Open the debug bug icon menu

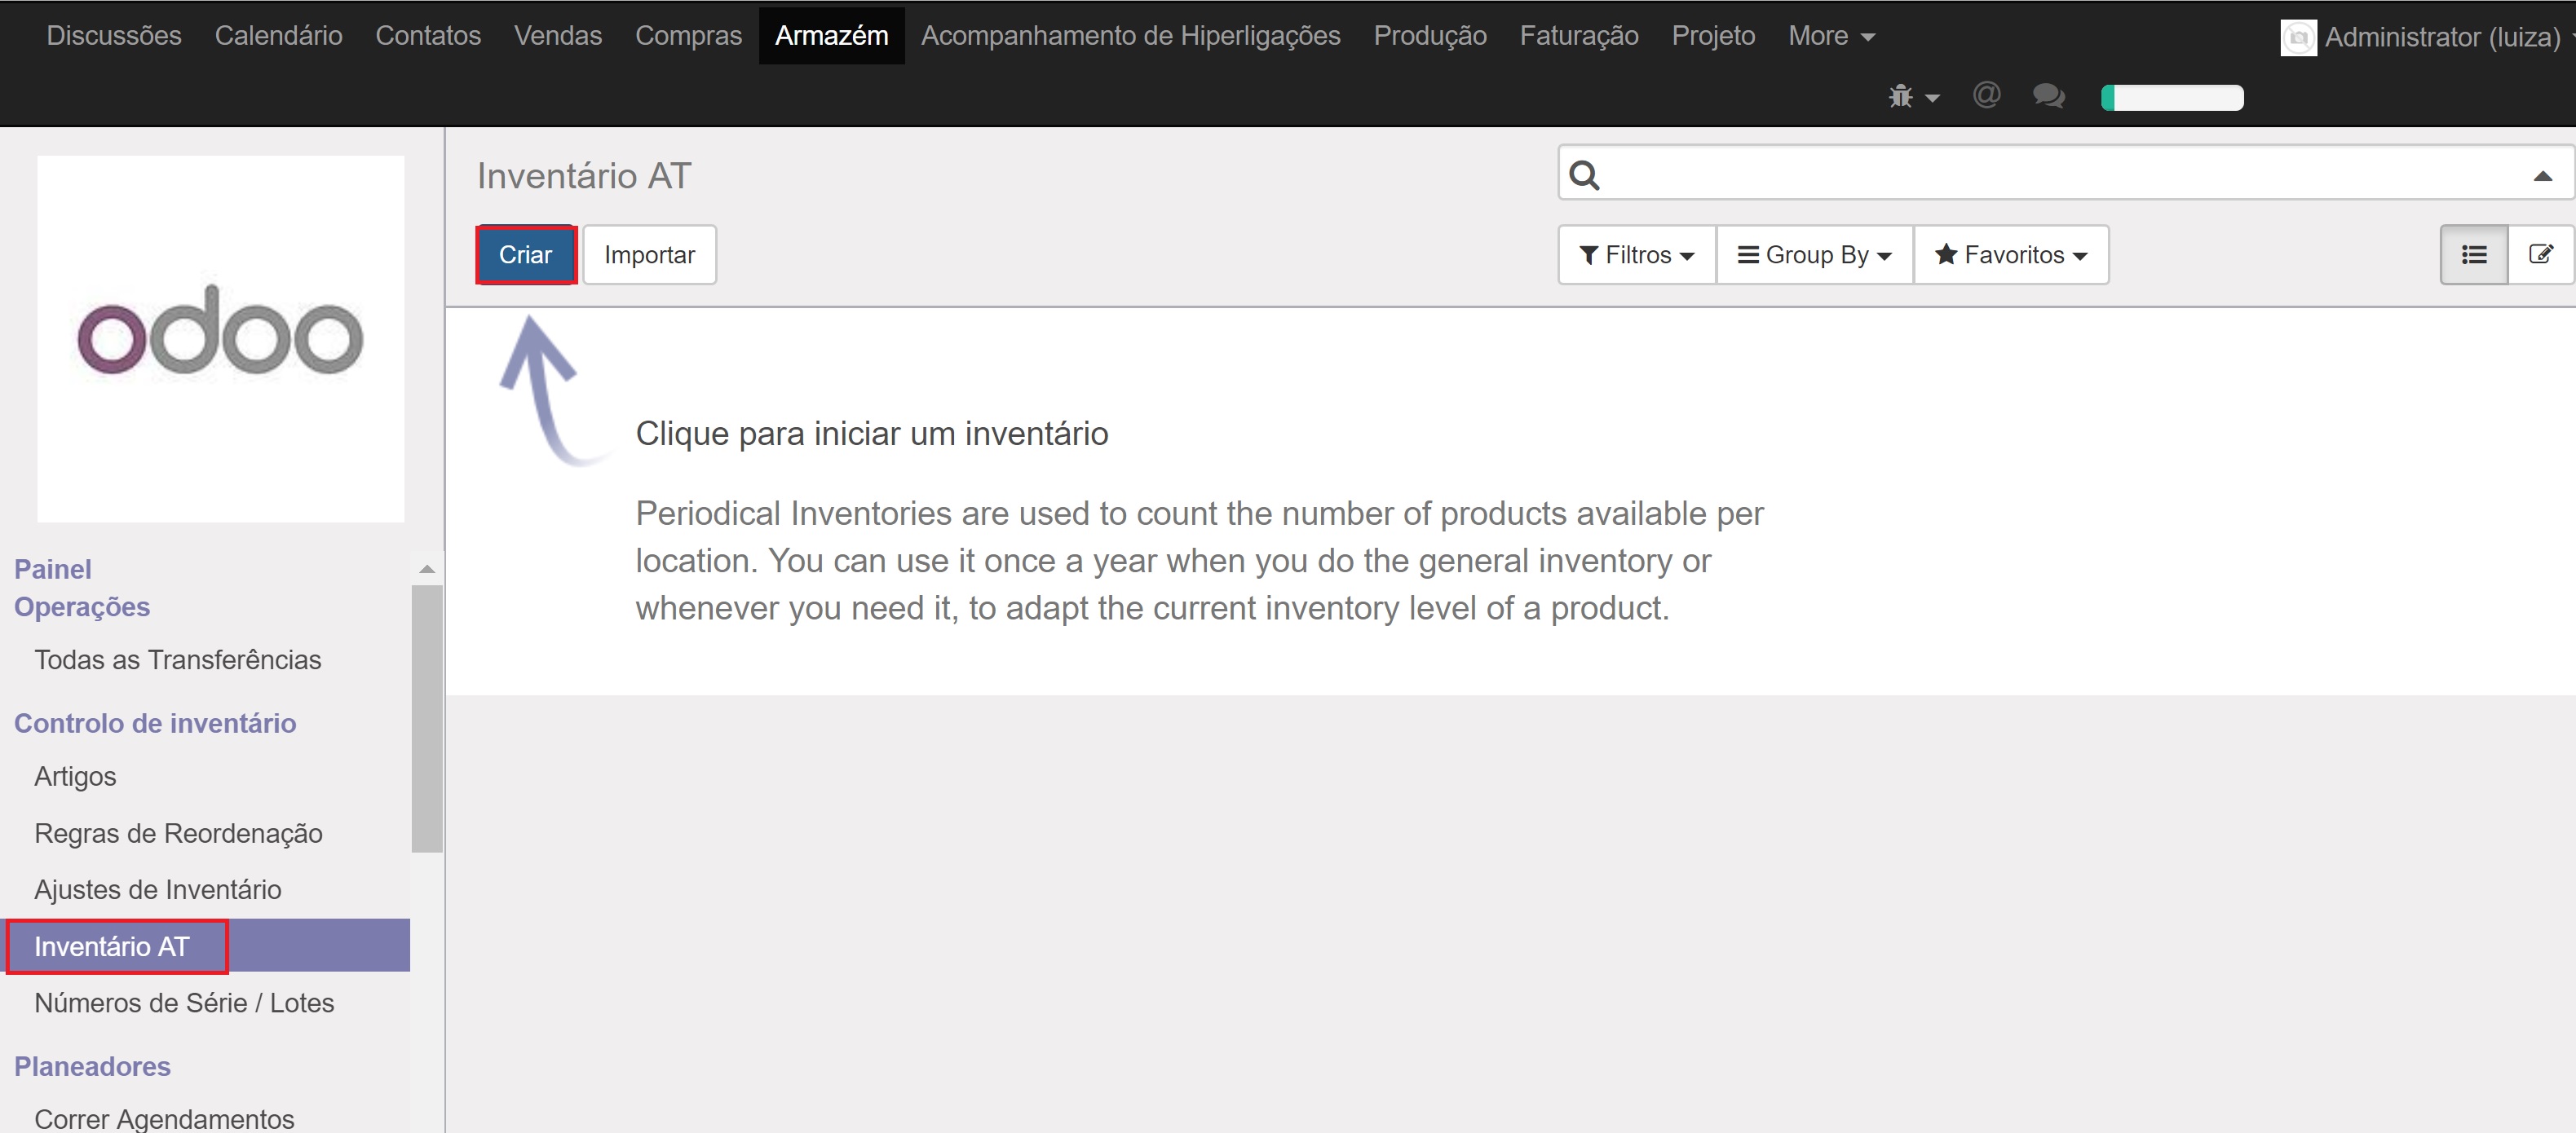(x=1911, y=97)
